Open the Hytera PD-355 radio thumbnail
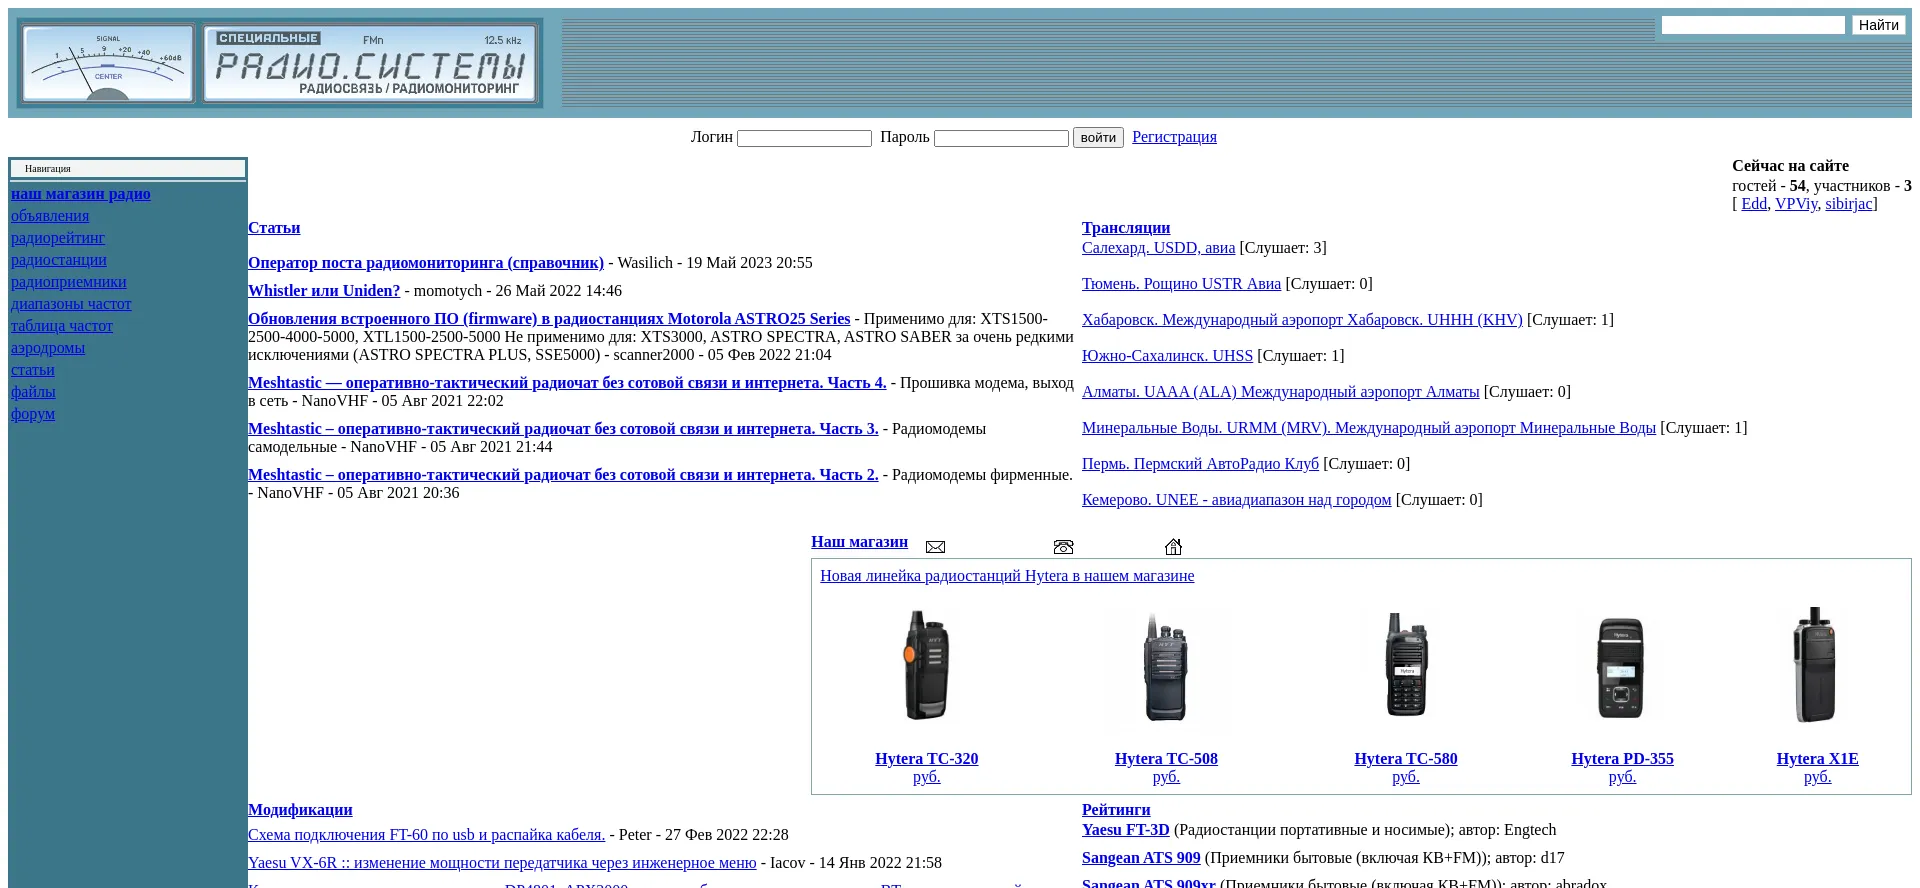This screenshot has height=888, width=1920. click(x=1622, y=666)
